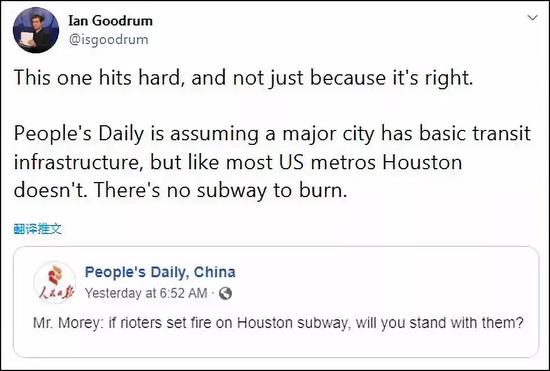Expand the tweet options chevron menu
Screen dimensions: 550x371
pyautogui.click(x=532, y=18)
